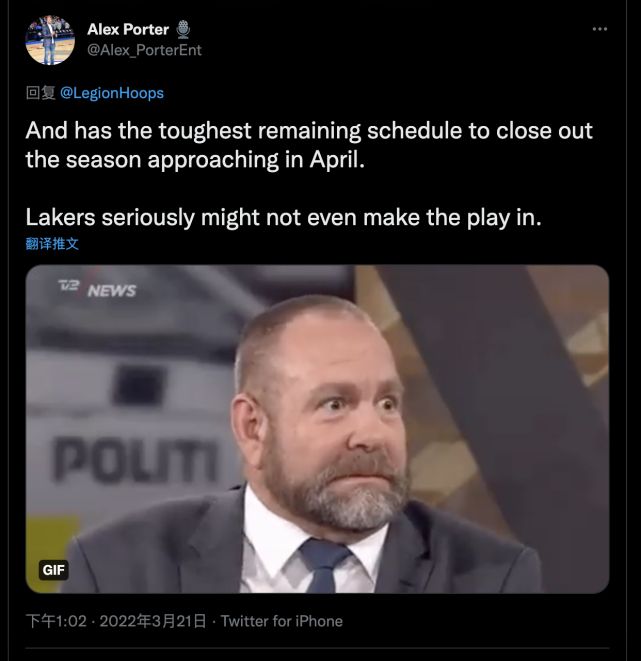Open the @LegionHoops mention link
The image size is (641, 661).
pos(112,93)
